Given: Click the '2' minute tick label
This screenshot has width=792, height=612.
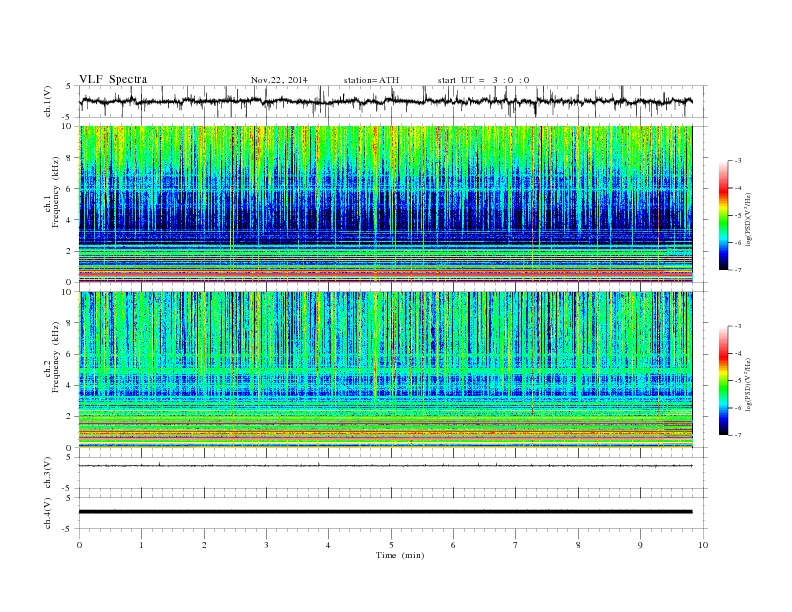Looking at the screenshot, I should (204, 545).
